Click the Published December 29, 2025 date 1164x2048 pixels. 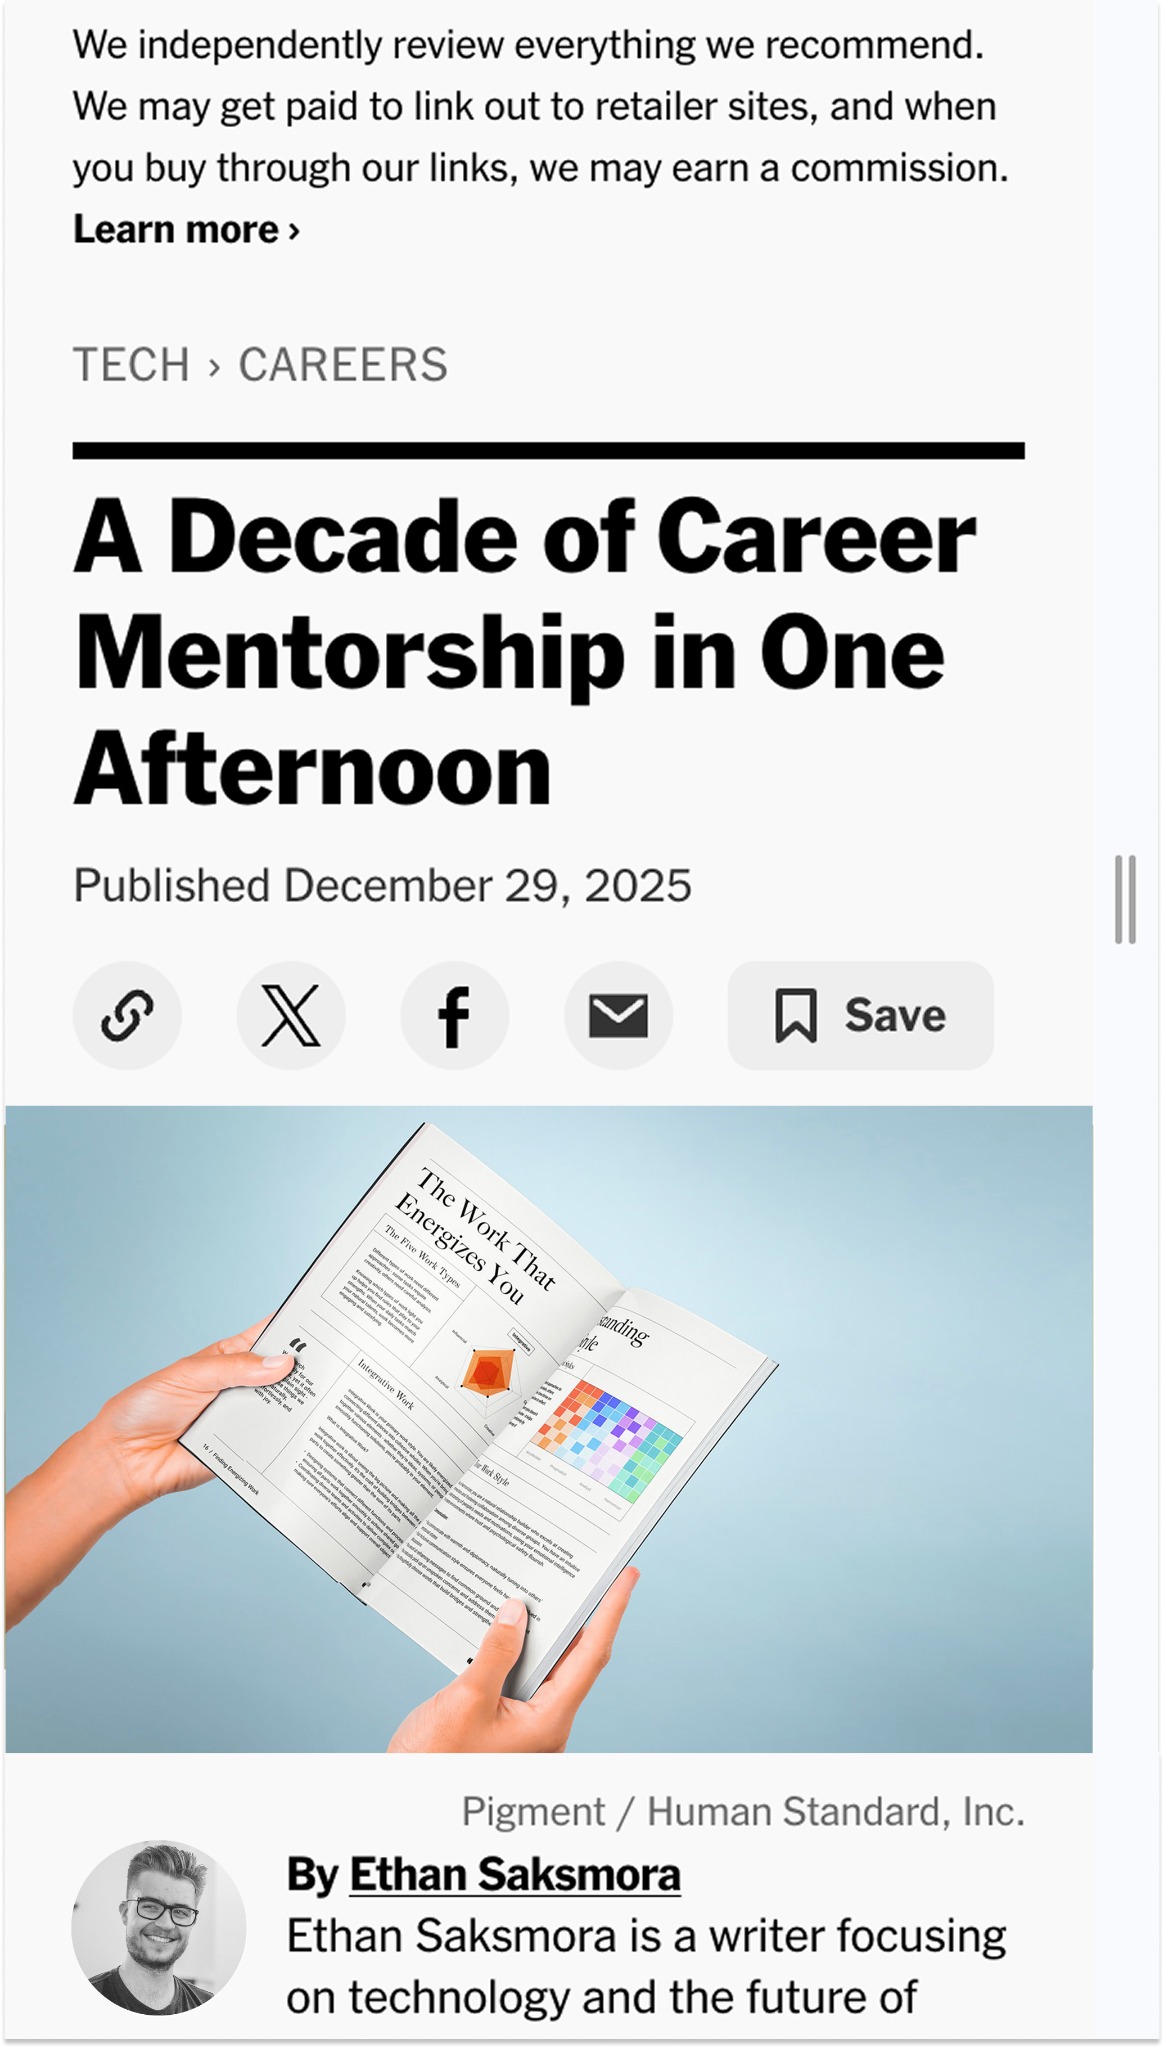[x=382, y=886]
